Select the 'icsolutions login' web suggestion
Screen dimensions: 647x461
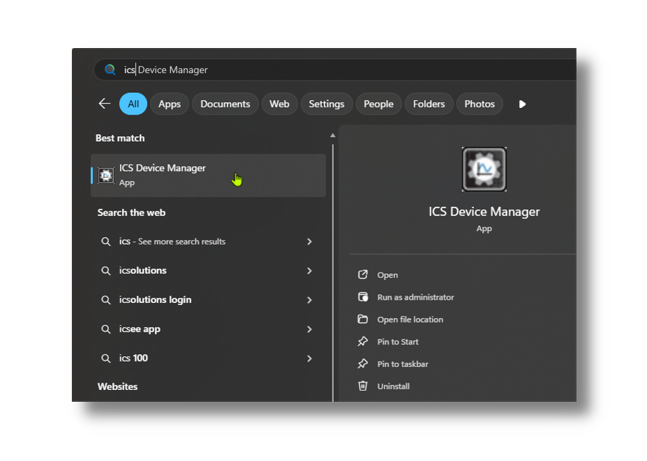[x=206, y=300]
